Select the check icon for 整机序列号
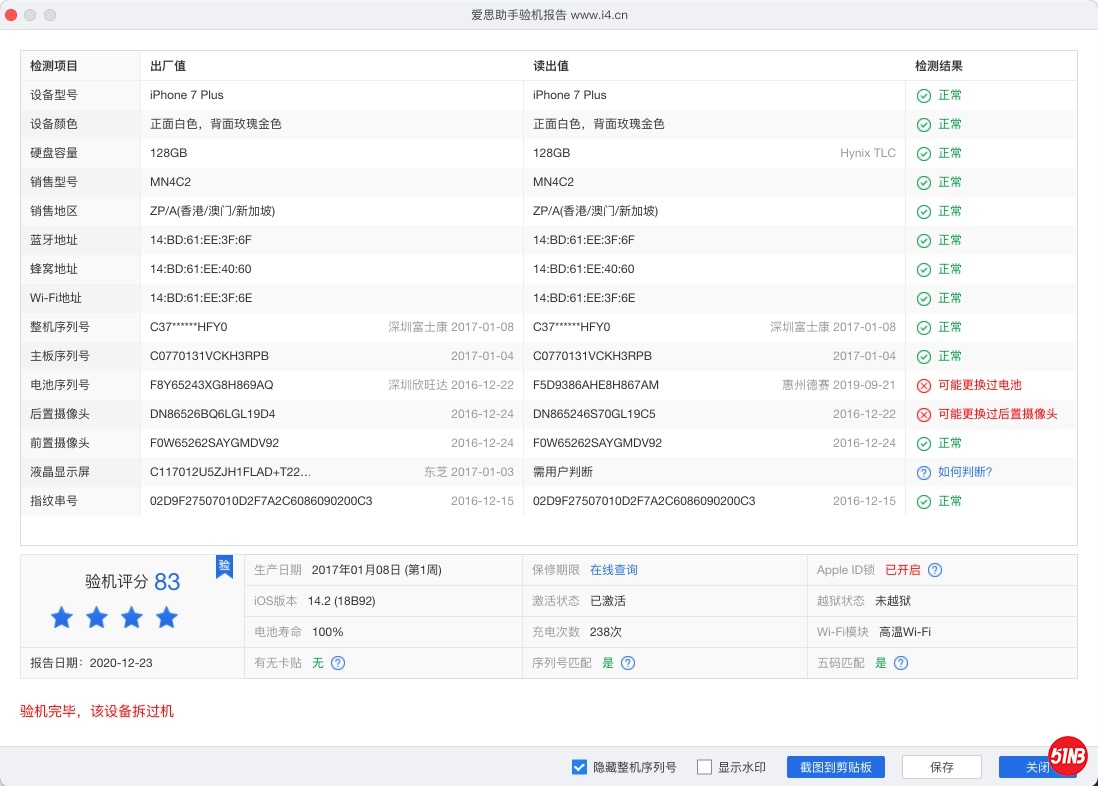Viewport: 1098px width, 786px height. click(924, 327)
